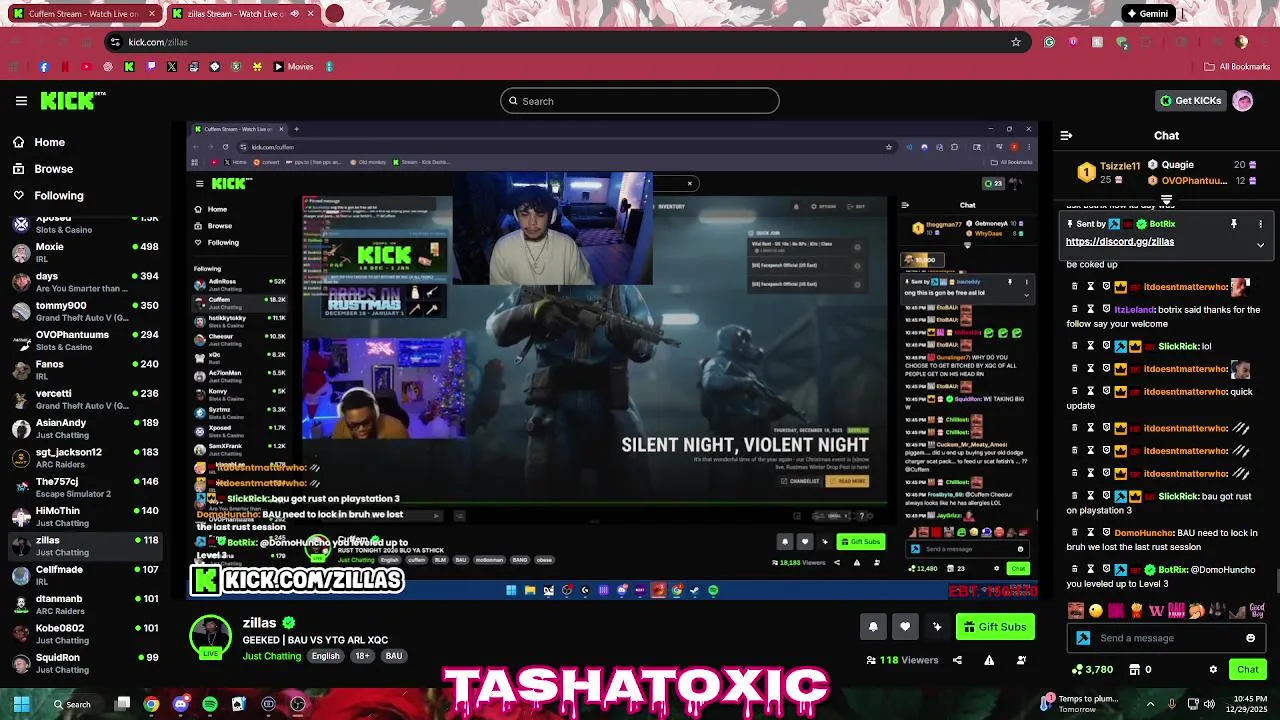Viewport: 1280px width, 720px height.
Task: Expand the chat leaderboard chevron
Action: 1166,199
